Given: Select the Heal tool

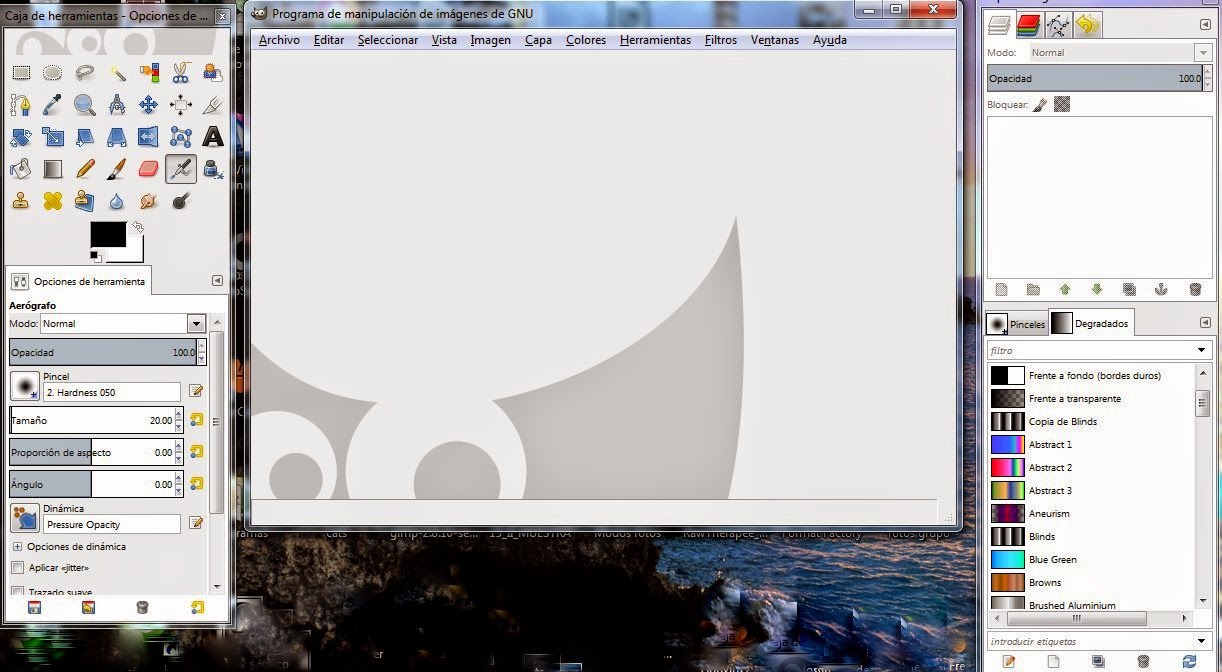Looking at the screenshot, I should click(x=53, y=201).
